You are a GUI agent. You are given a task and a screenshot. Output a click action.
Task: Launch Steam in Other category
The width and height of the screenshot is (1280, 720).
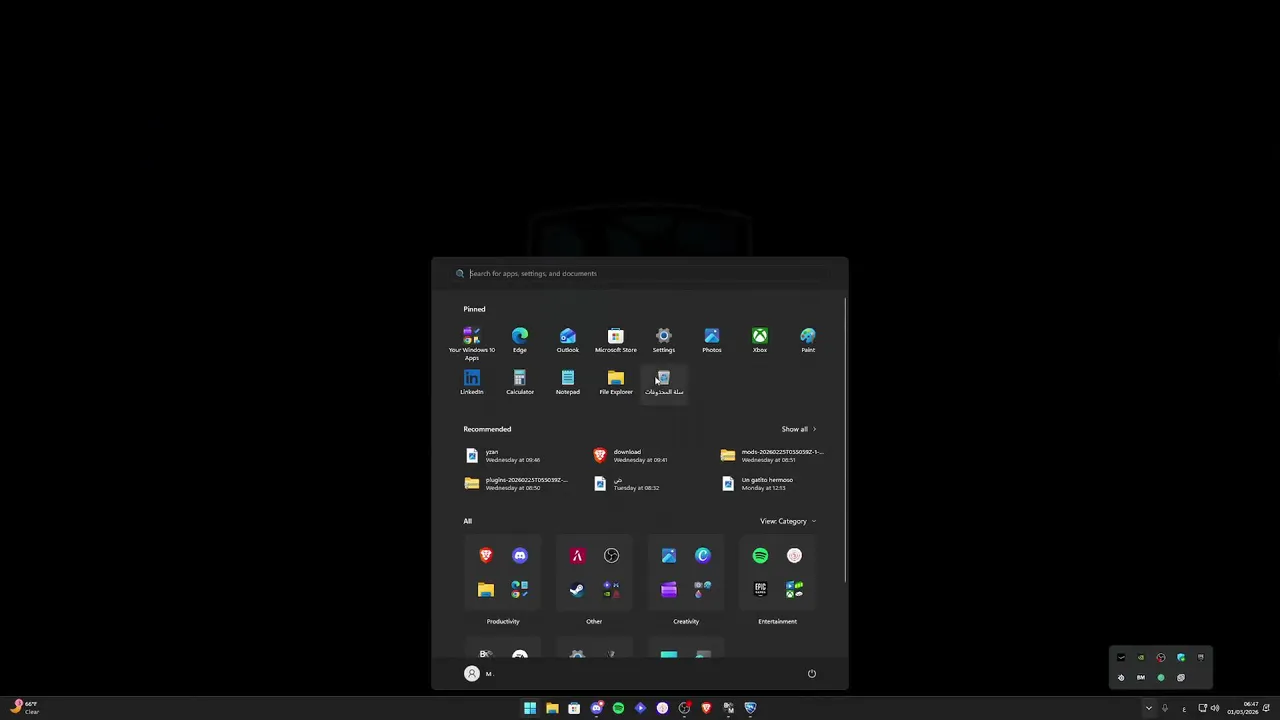[x=577, y=589]
